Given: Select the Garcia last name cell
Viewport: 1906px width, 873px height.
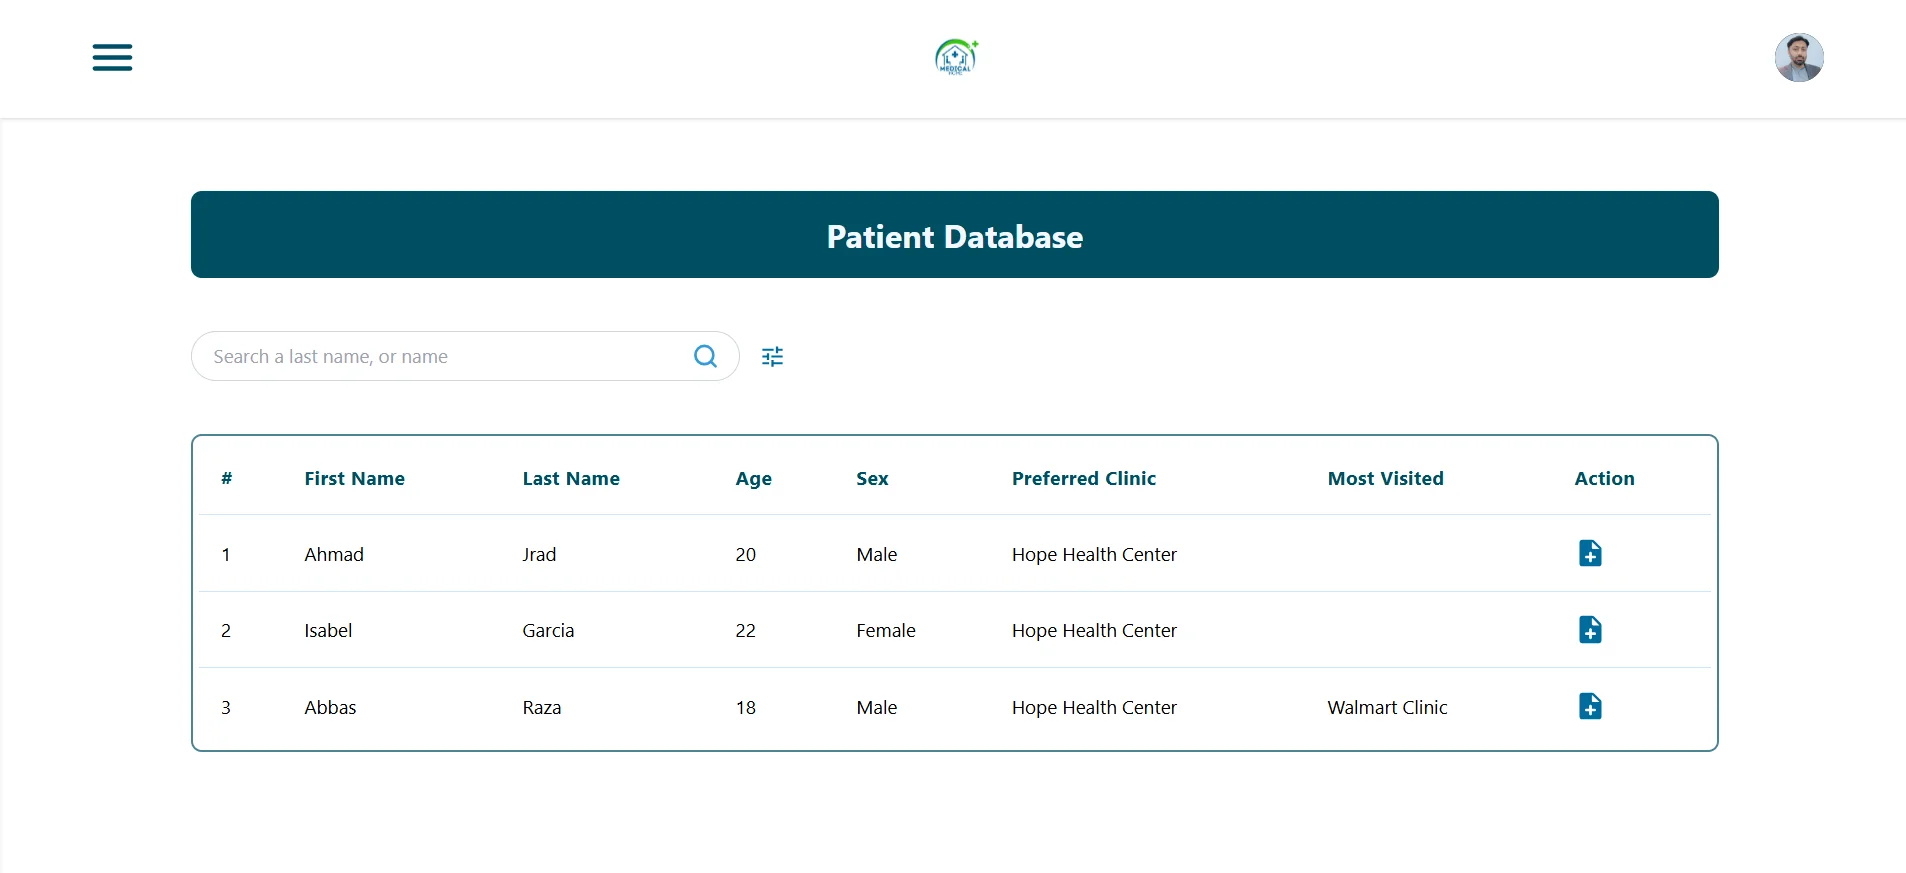Looking at the screenshot, I should pos(548,630).
